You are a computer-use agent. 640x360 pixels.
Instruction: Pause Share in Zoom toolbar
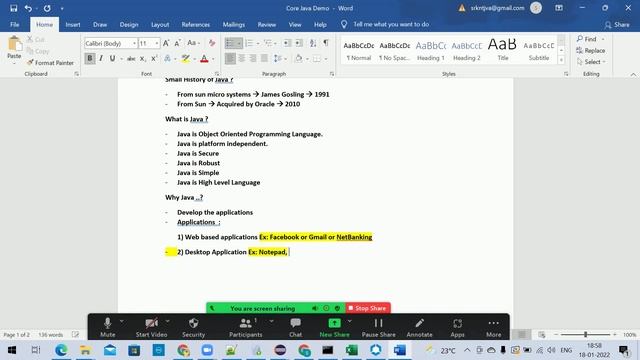click(378, 327)
